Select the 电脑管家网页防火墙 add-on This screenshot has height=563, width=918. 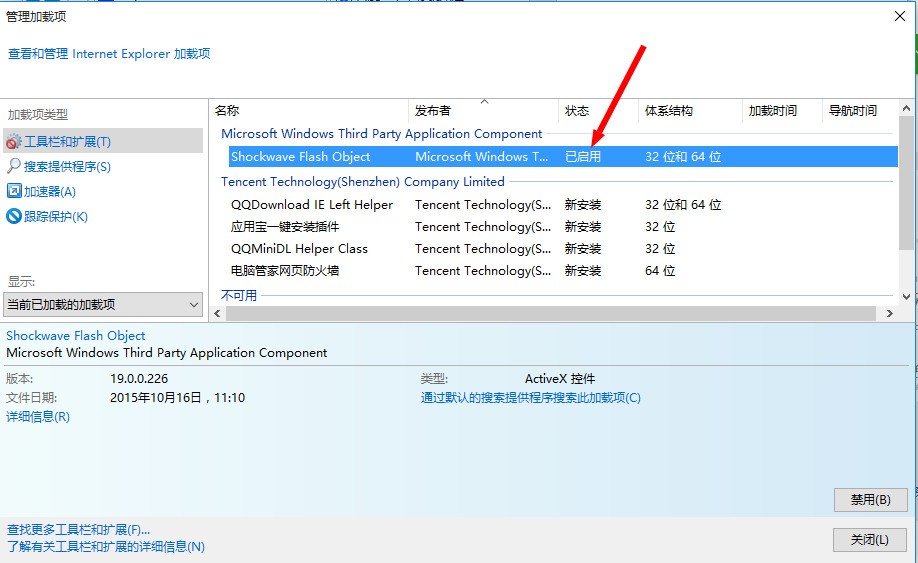(x=285, y=271)
